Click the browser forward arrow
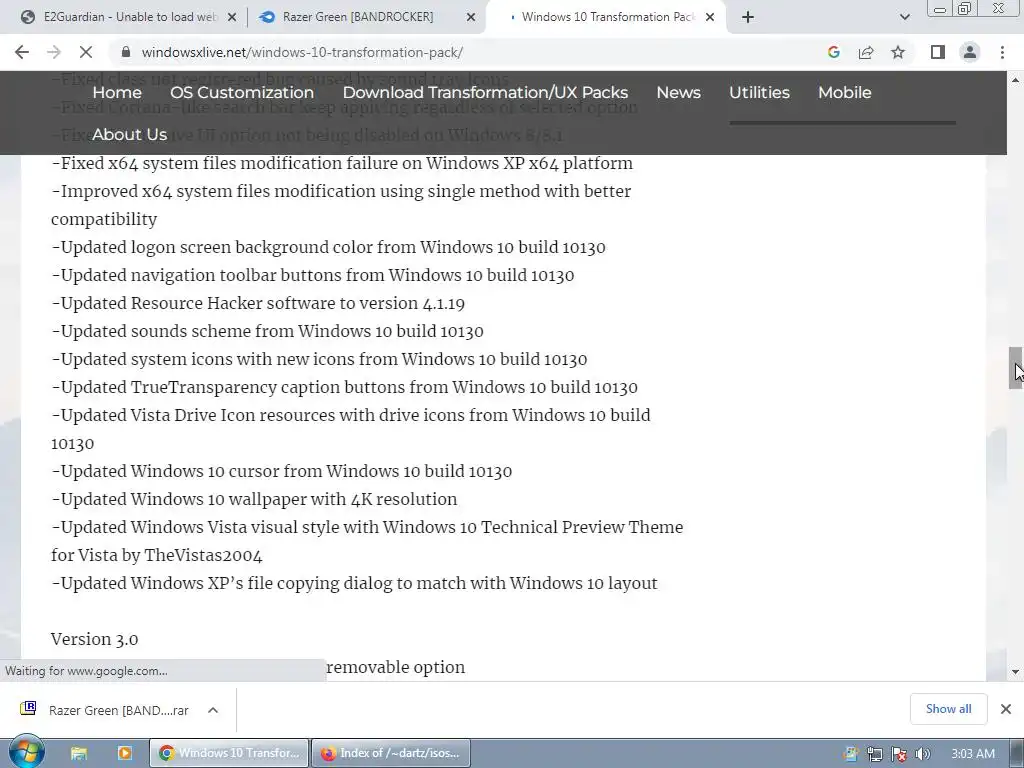 (54, 52)
